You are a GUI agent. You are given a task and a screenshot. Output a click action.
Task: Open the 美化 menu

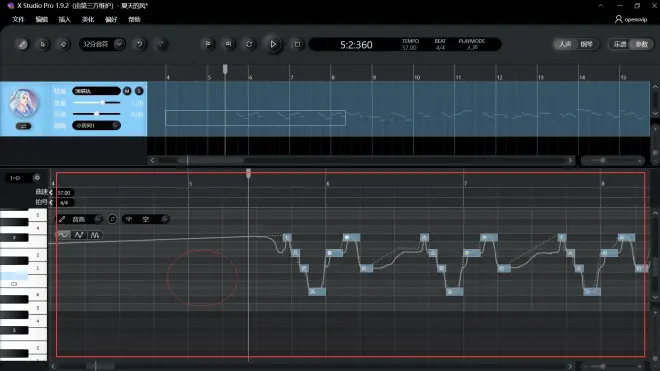pyautogui.click(x=88, y=19)
